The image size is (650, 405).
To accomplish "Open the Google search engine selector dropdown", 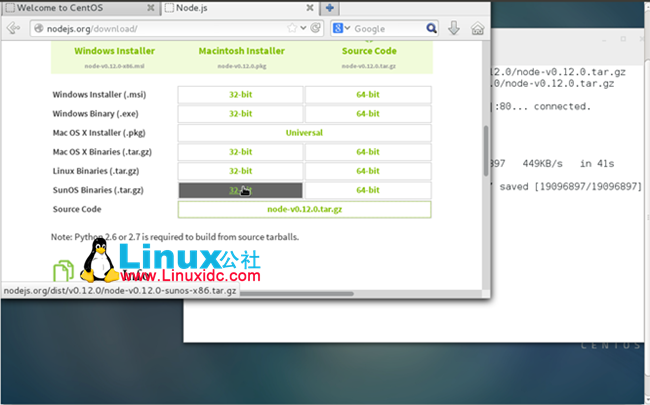I will pos(342,28).
